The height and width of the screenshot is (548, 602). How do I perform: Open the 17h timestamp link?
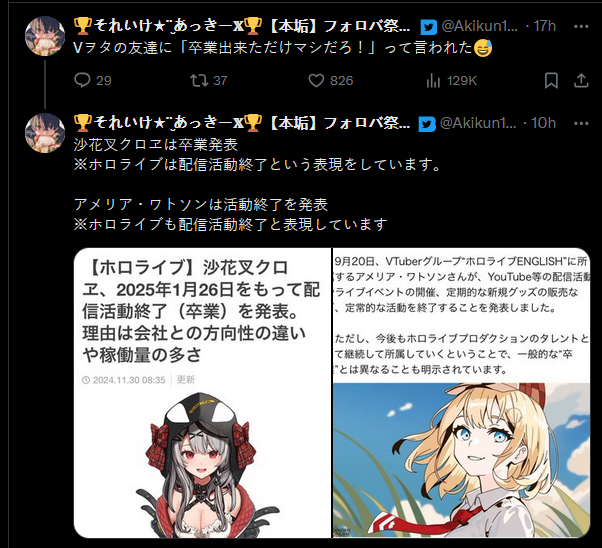pyautogui.click(x=544, y=26)
